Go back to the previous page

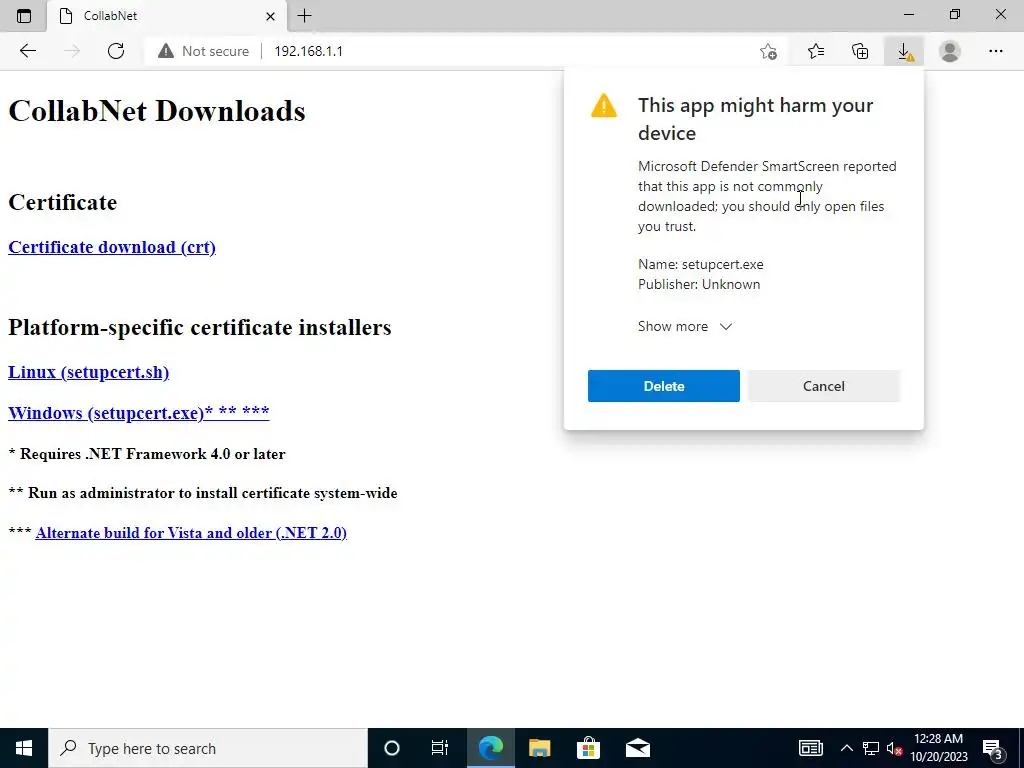tap(27, 51)
